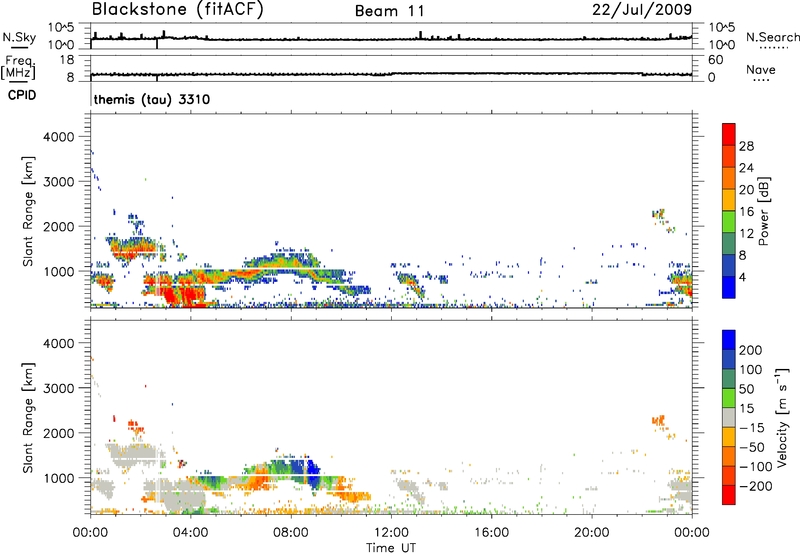Pick the top bright blue segment of the velocity colorbar
The height and width of the screenshot is (554, 800).
pyautogui.click(x=729, y=340)
